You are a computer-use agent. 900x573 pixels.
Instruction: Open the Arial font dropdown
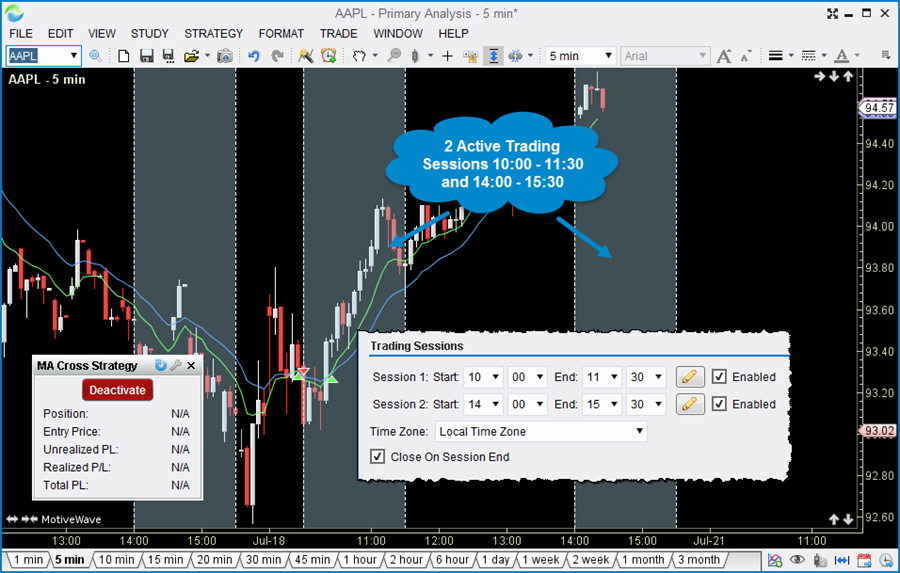tap(702, 56)
